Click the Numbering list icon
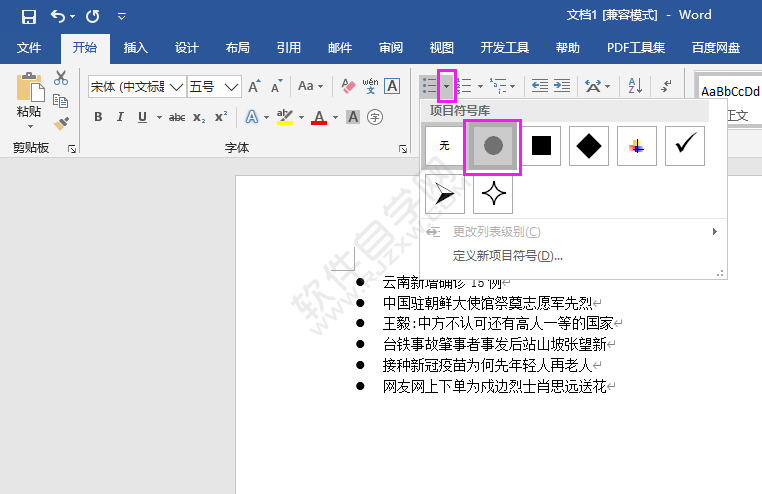Image resolution: width=762 pixels, height=494 pixels. click(x=465, y=86)
